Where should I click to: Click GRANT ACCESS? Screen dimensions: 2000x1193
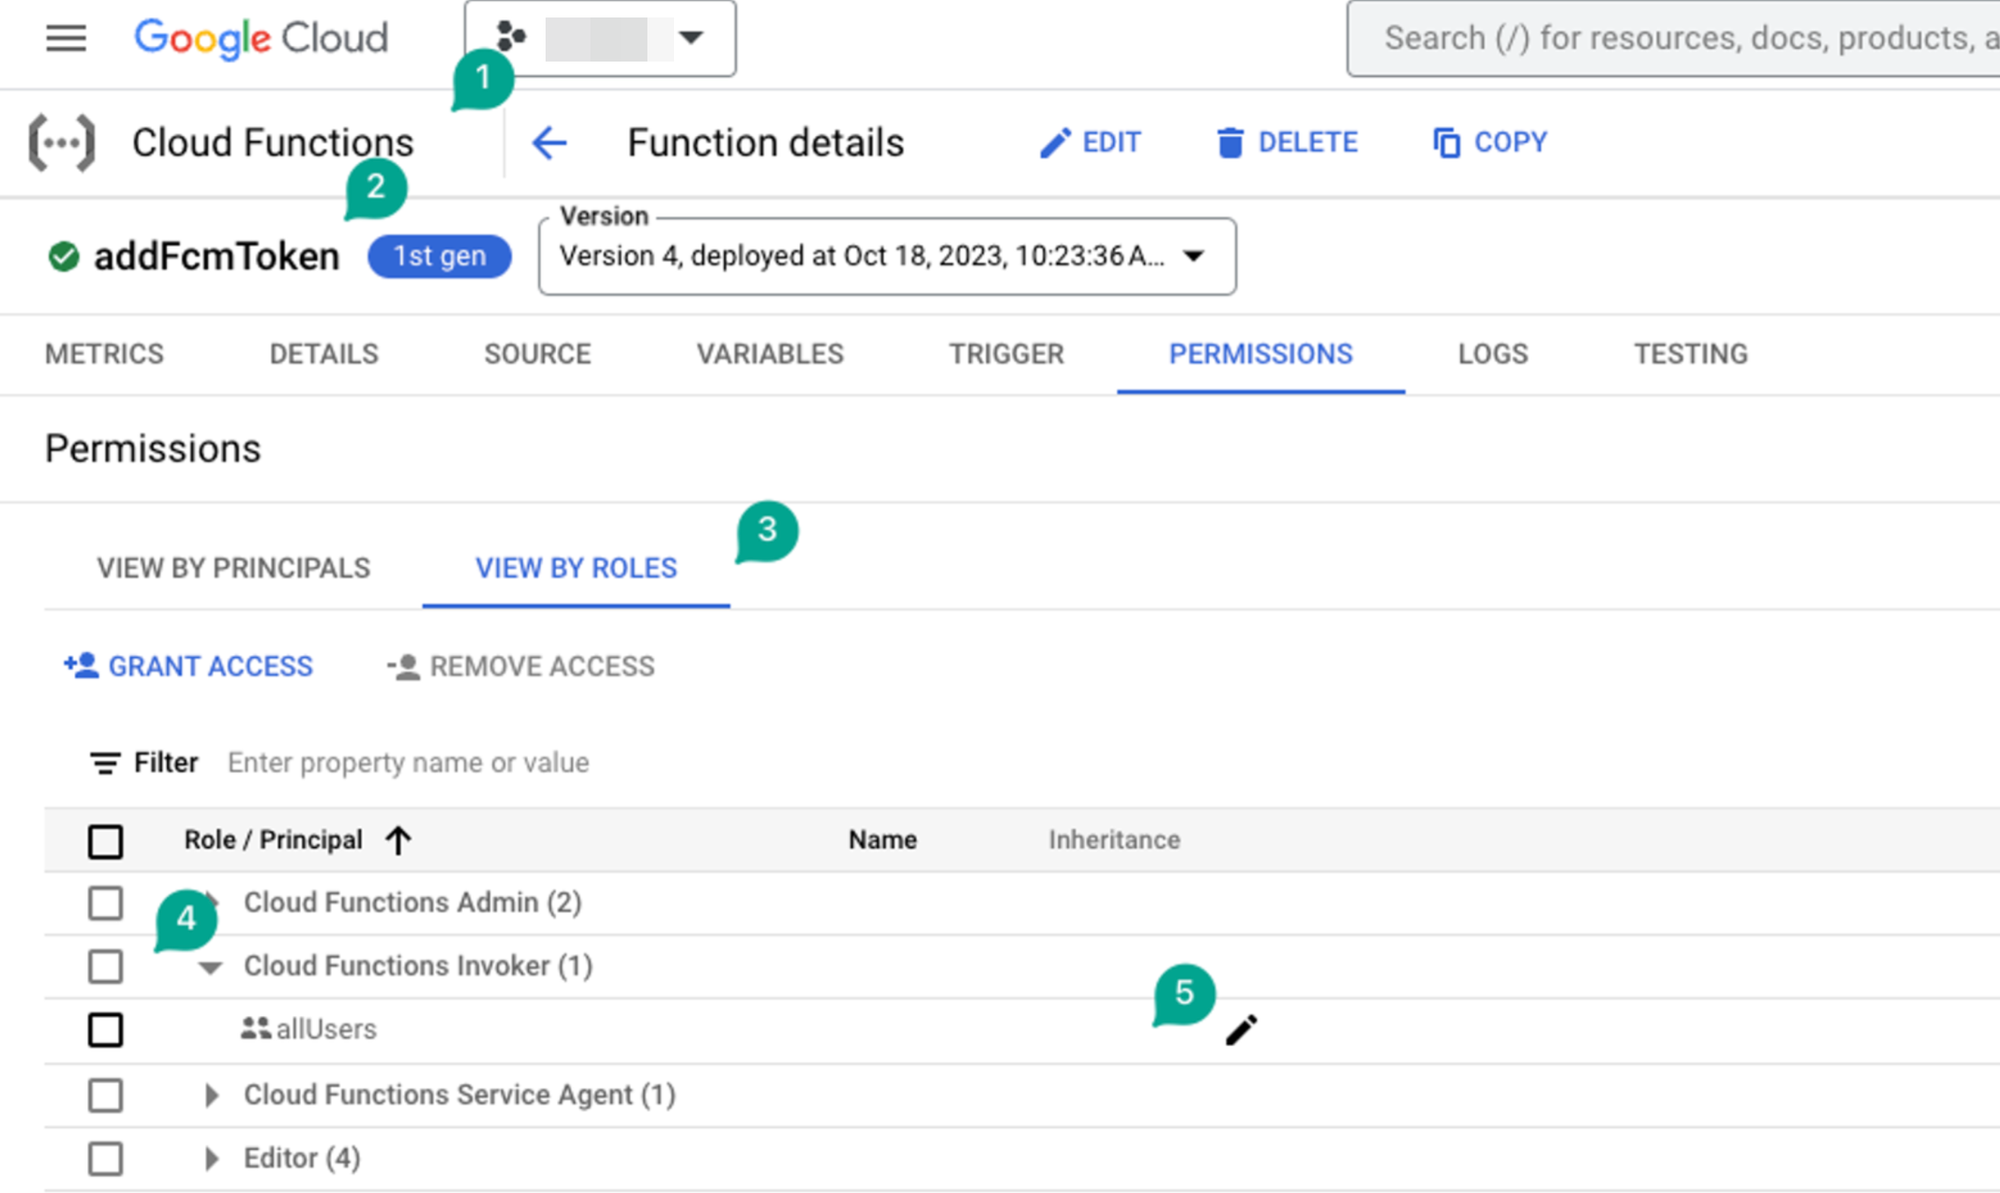point(188,666)
